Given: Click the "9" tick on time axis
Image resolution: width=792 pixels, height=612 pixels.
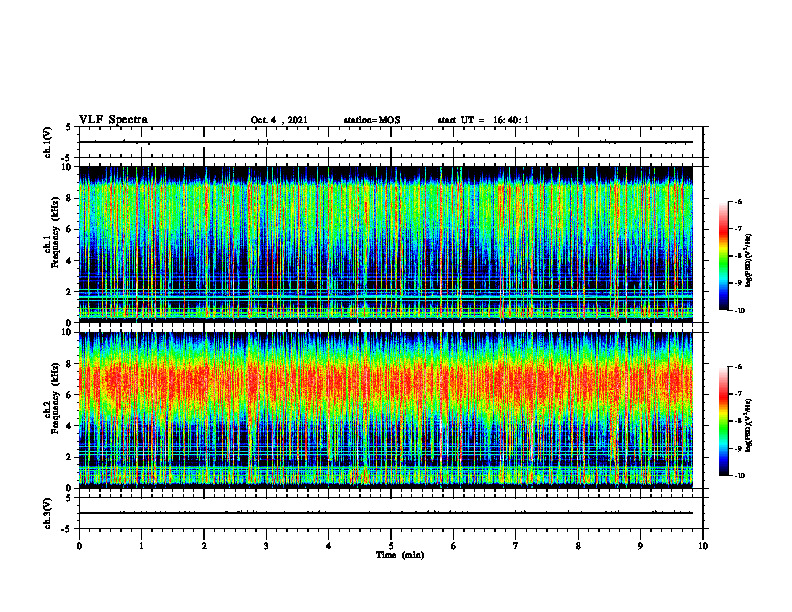Looking at the screenshot, I should [x=640, y=546].
